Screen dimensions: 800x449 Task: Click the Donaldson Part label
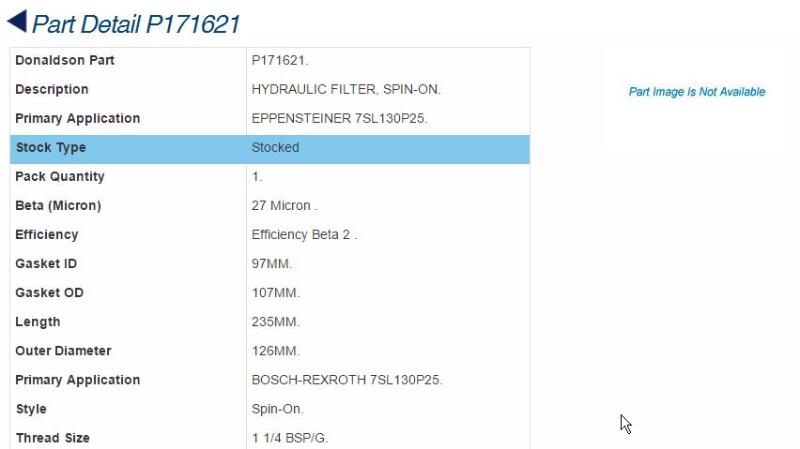click(65, 60)
